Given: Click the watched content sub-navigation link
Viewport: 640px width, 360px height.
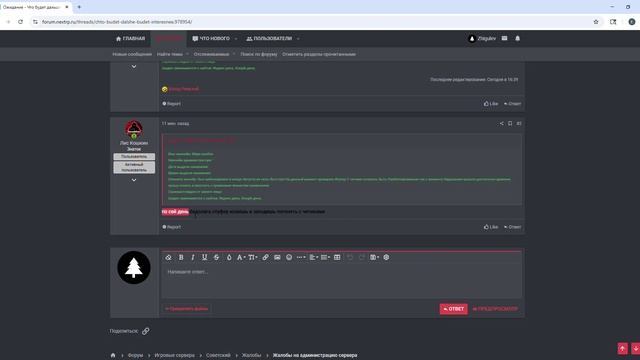Looking at the screenshot, I should (211, 54).
